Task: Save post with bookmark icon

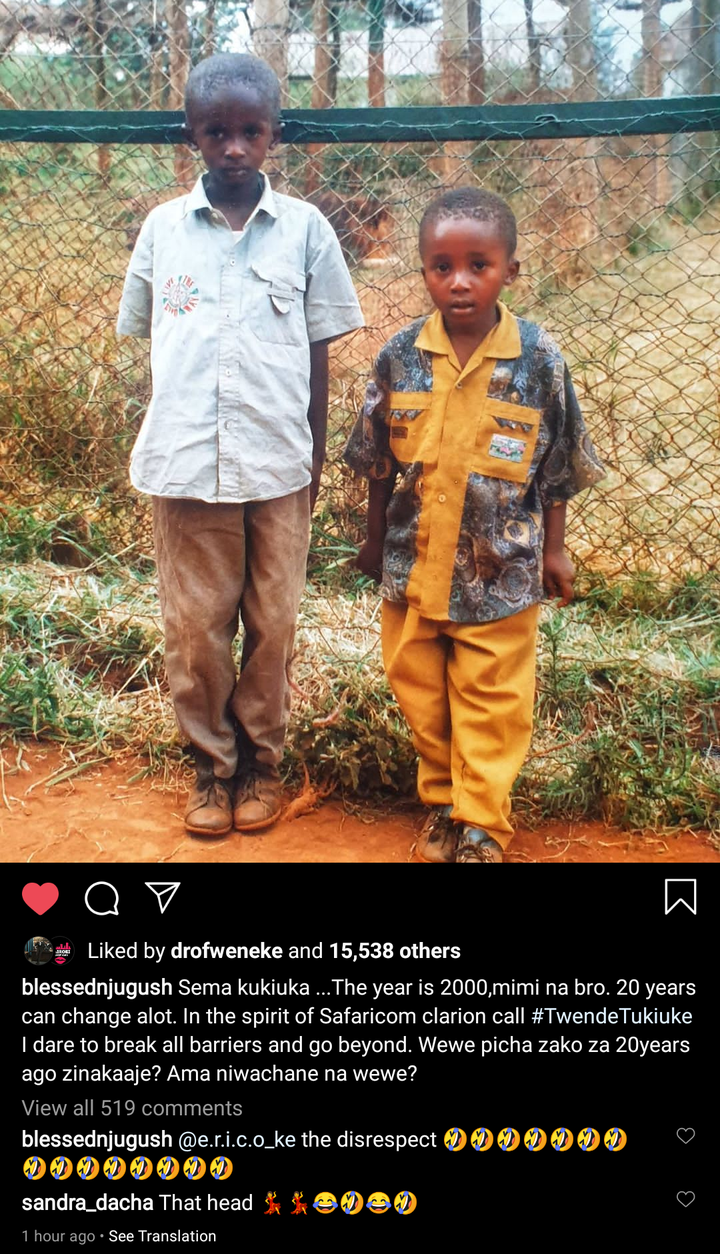Action: (x=680, y=897)
